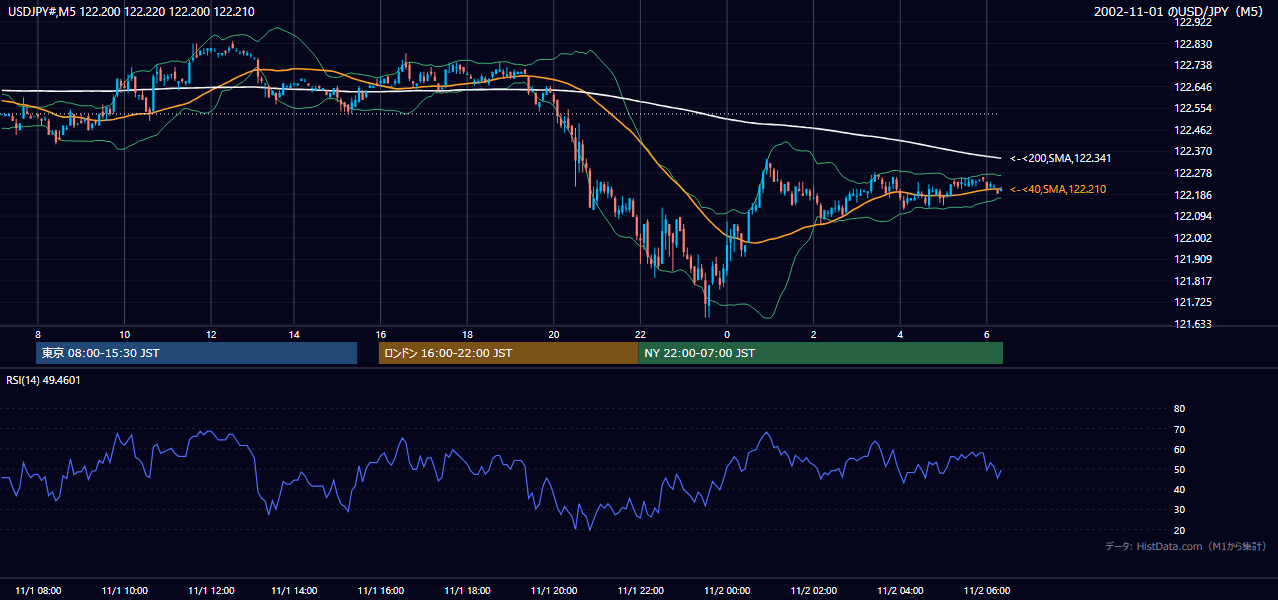
Task: Click the RSI scale value 80
Action: (x=1179, y=409)
